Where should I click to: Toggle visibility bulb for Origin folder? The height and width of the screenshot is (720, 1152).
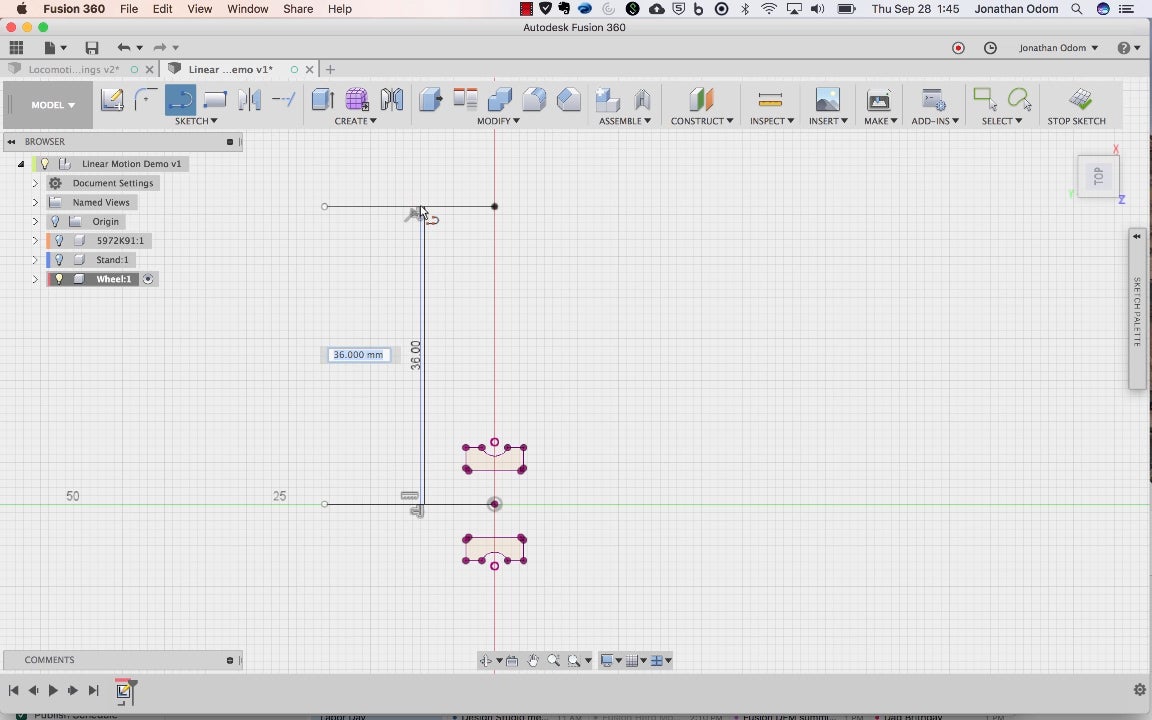coord(55,221)
